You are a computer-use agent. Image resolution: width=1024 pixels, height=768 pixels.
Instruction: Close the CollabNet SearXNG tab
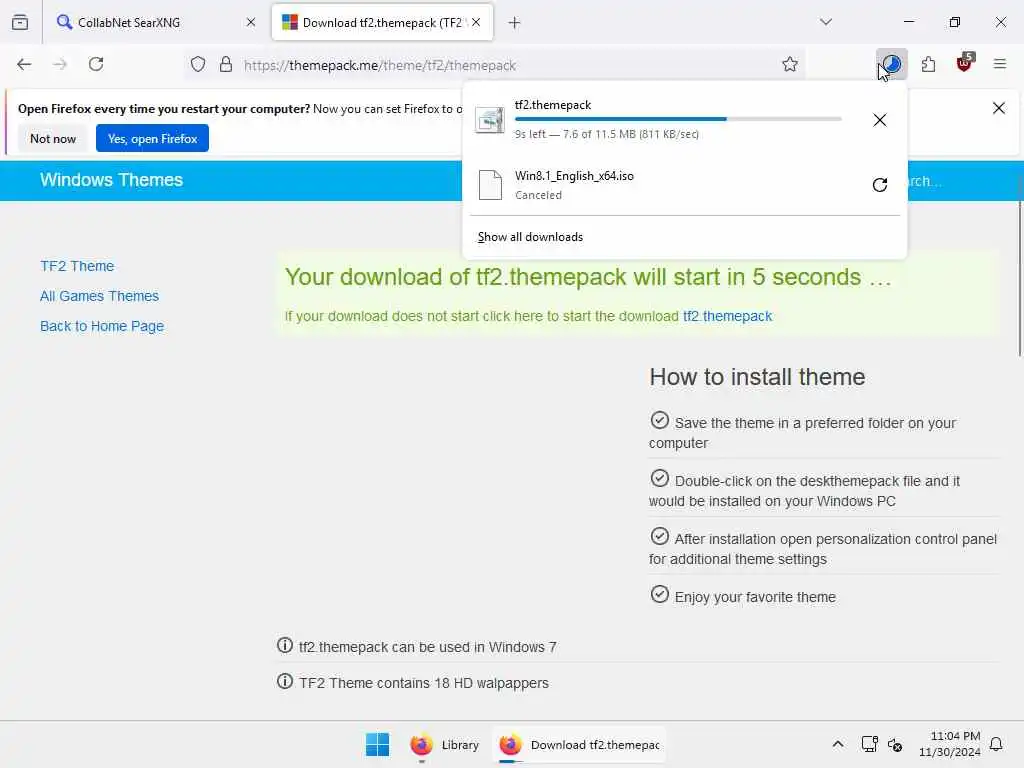(251, 22)
